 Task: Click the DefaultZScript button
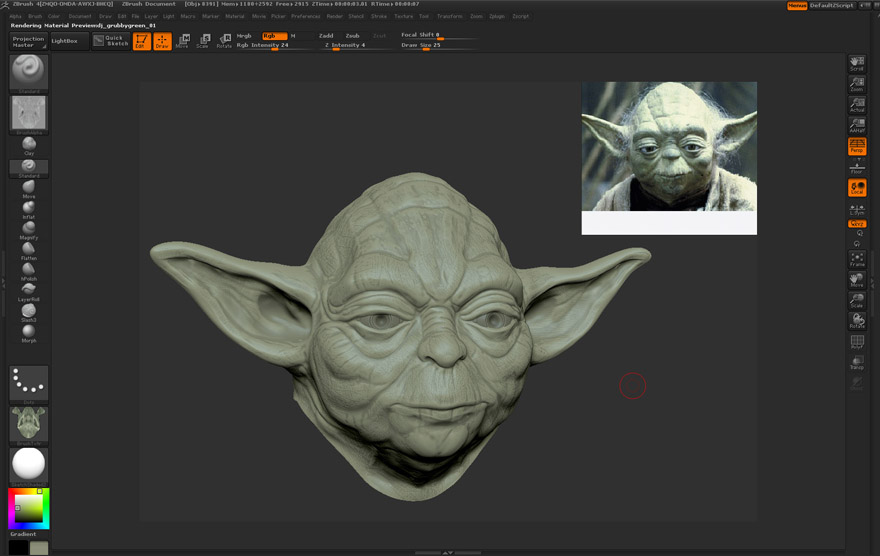(x=832, y=6)
